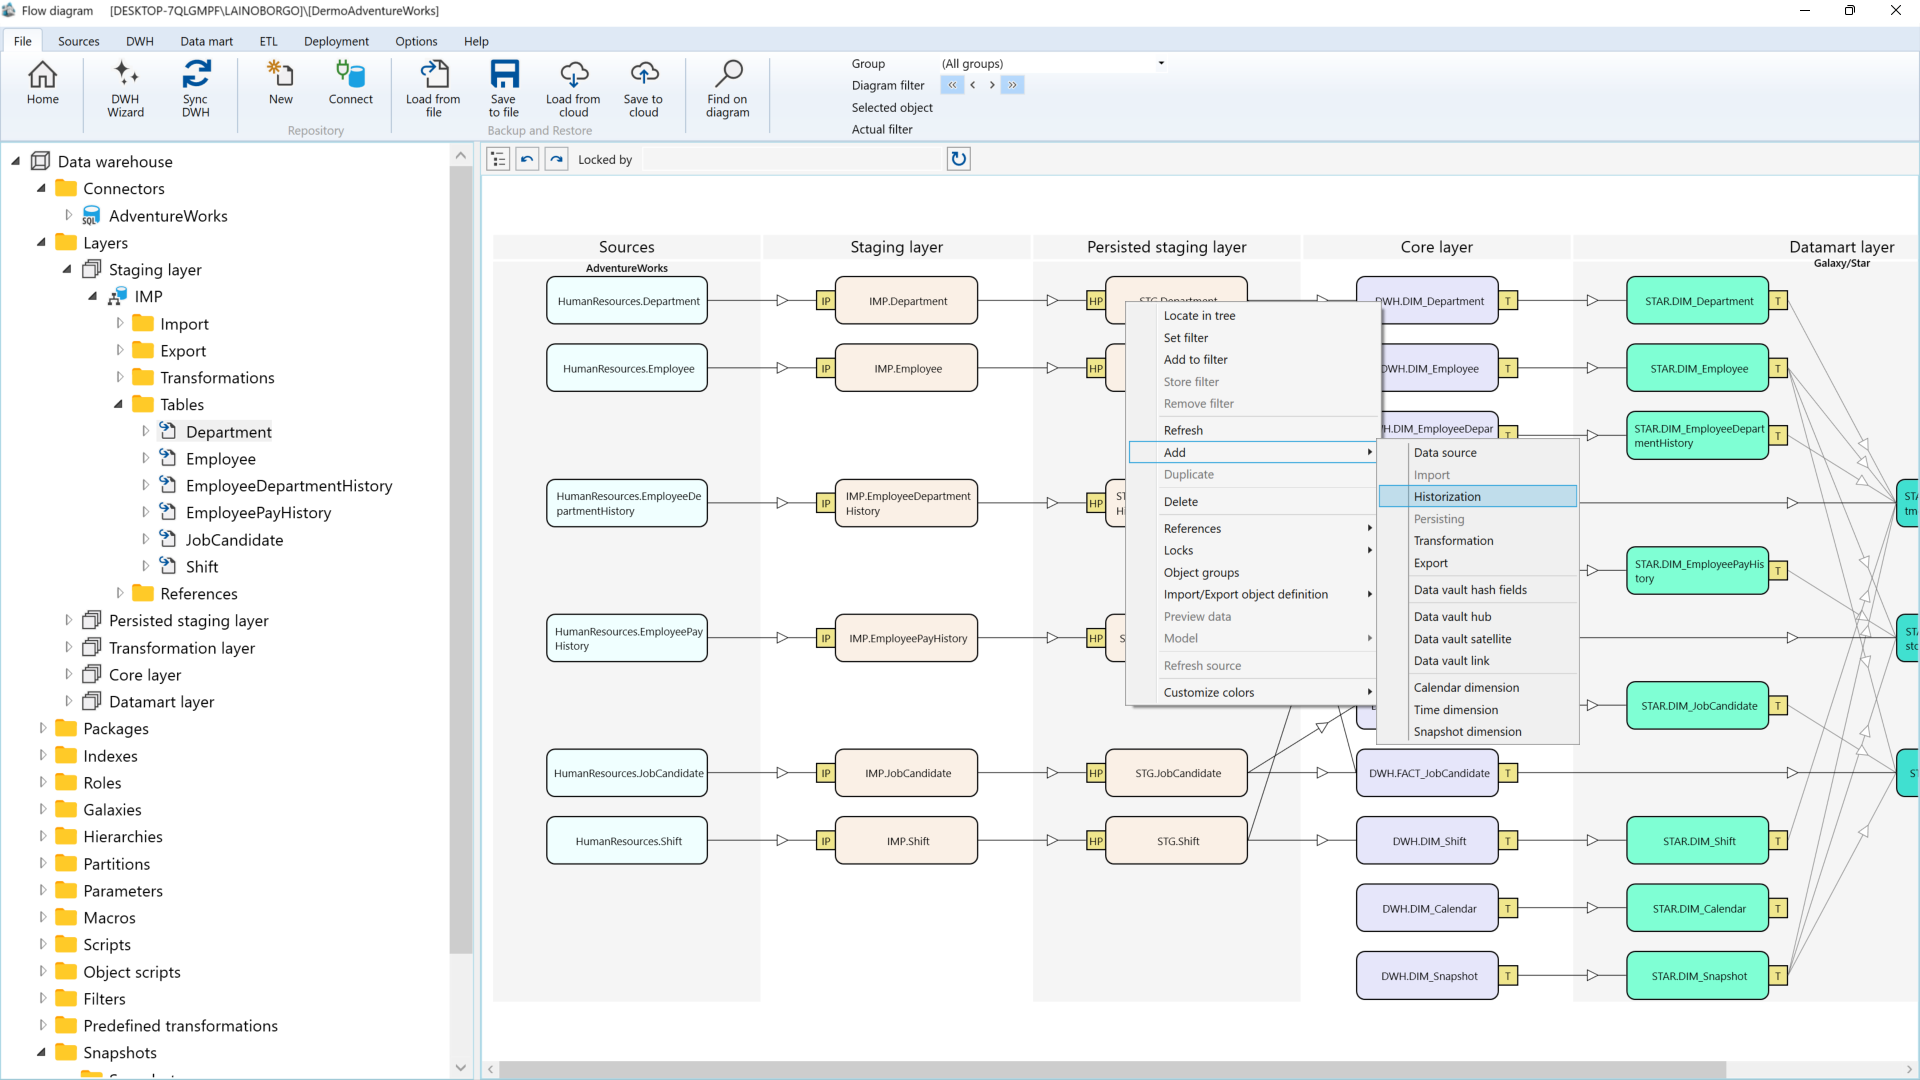The width and height of the screenshot is (1920, 1080).
Task: Open the Options ribbon tab
Action: (416, 41)
